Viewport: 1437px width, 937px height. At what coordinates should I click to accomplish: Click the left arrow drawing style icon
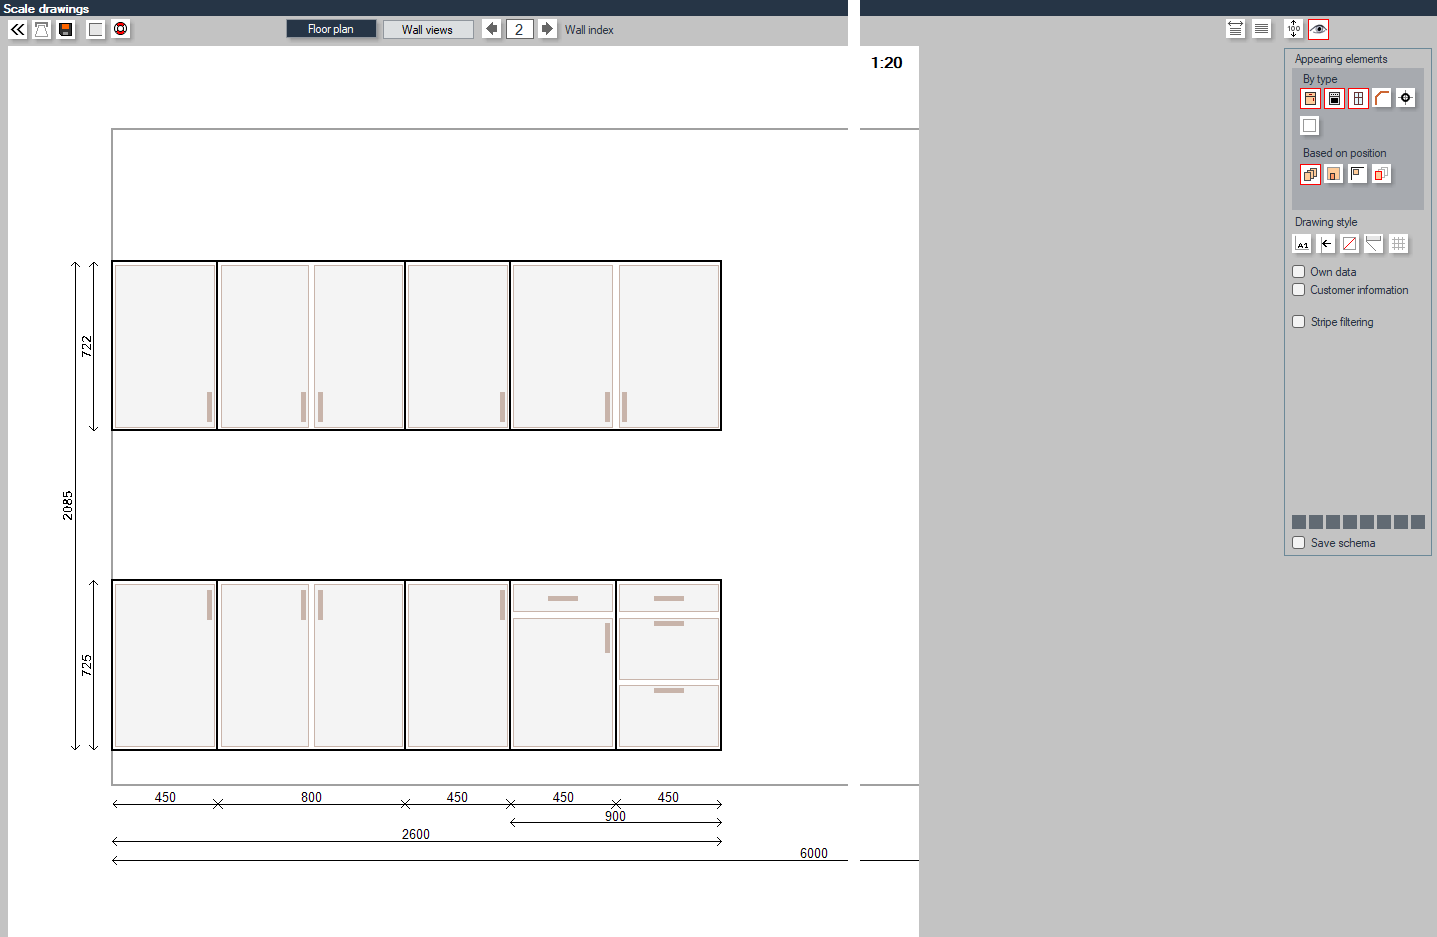pos(1326,244)
